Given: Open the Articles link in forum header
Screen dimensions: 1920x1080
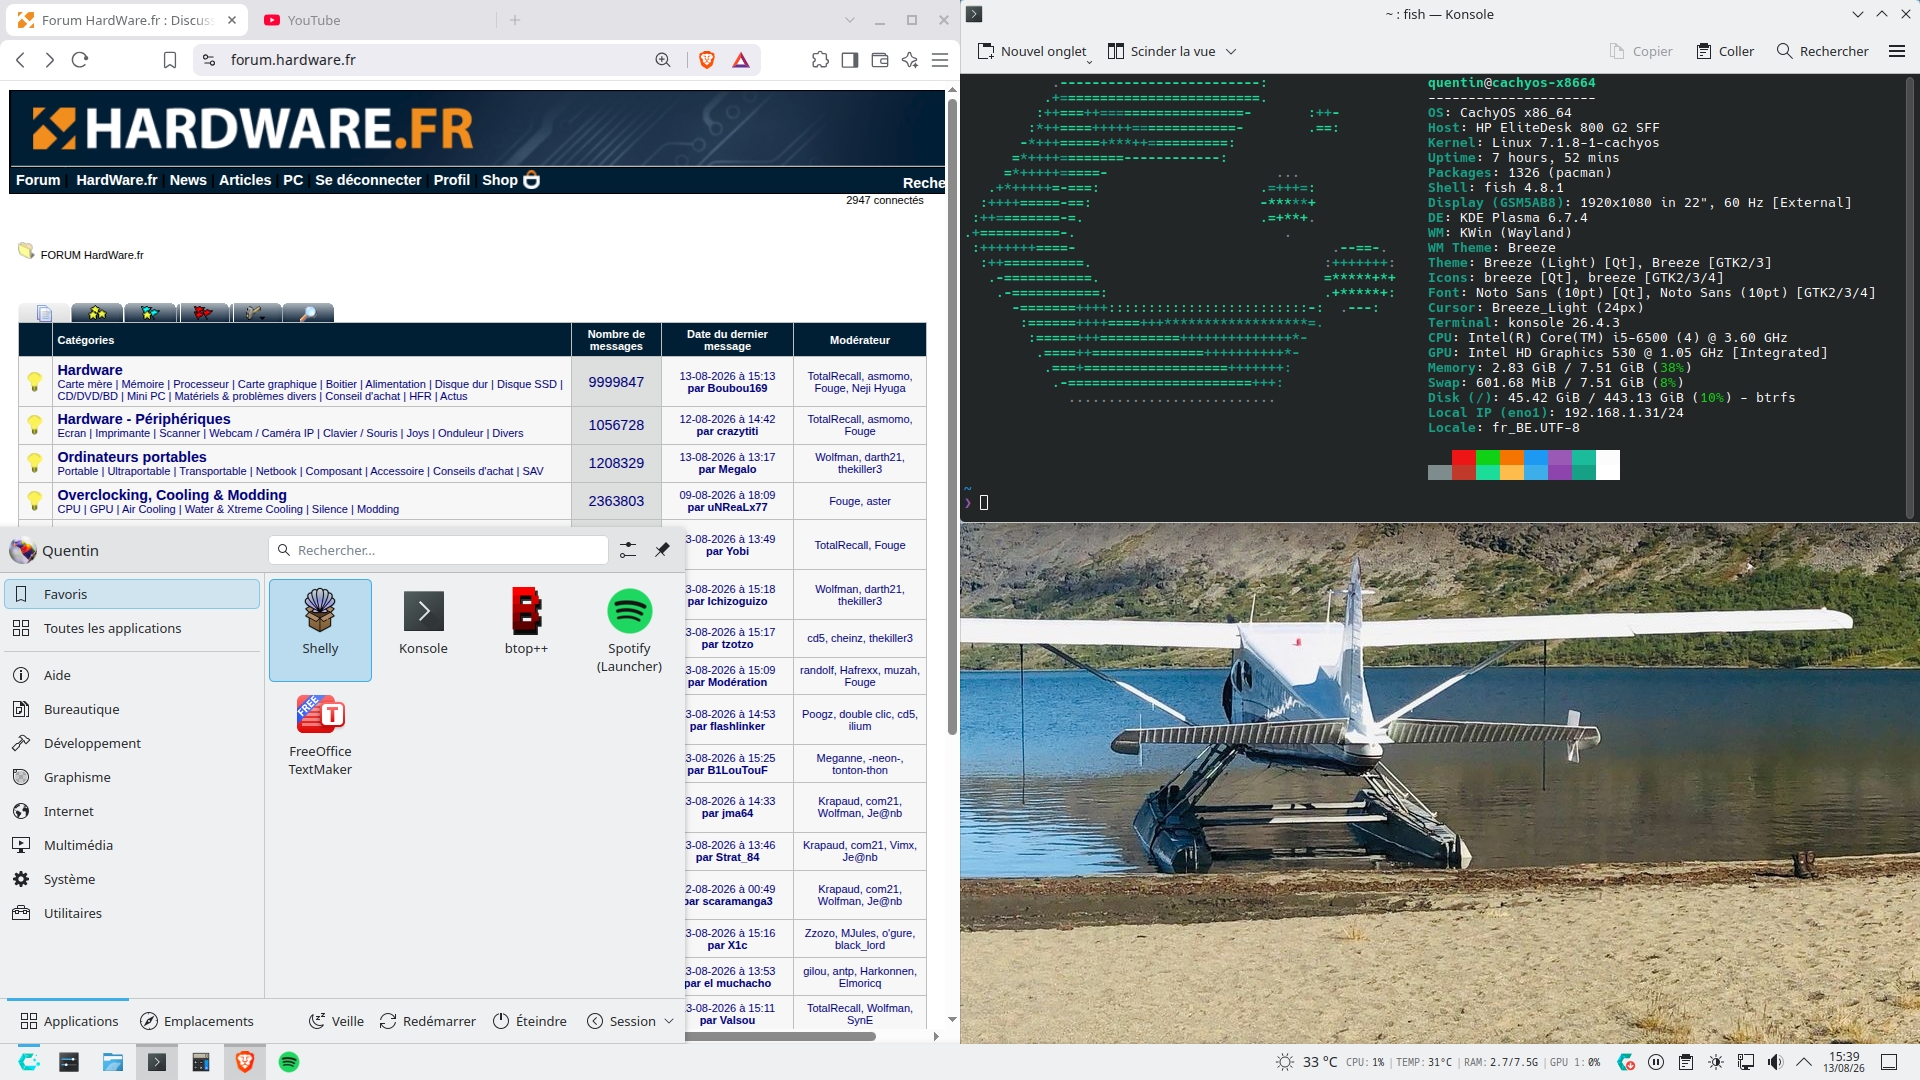Looking at the screenshot, I should point(245,180).
